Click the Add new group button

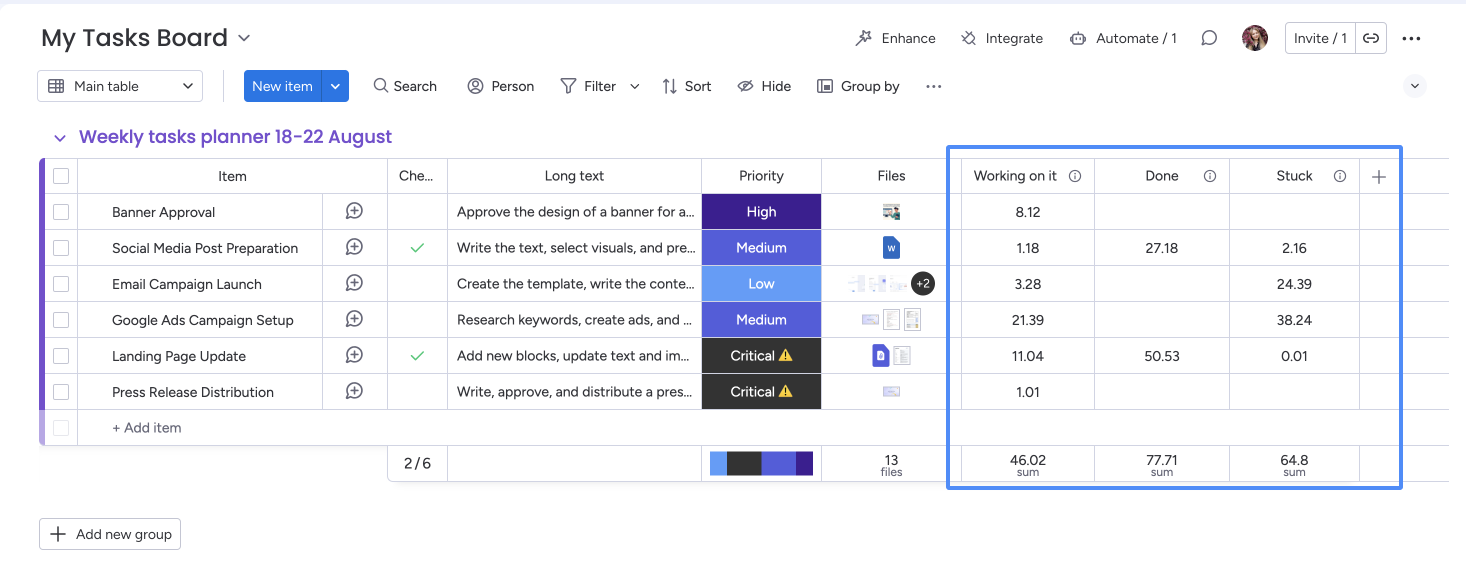110,534
